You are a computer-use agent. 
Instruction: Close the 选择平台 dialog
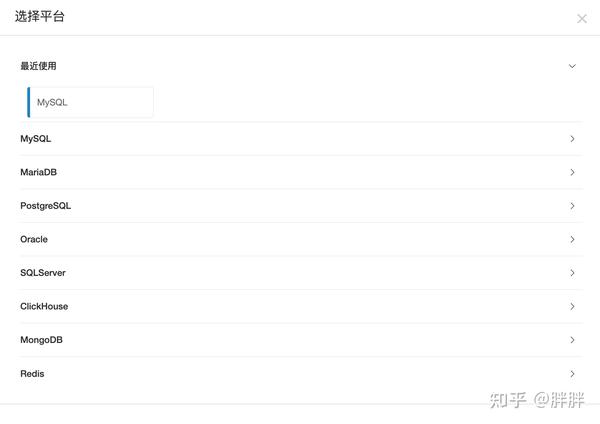point(582,18)
